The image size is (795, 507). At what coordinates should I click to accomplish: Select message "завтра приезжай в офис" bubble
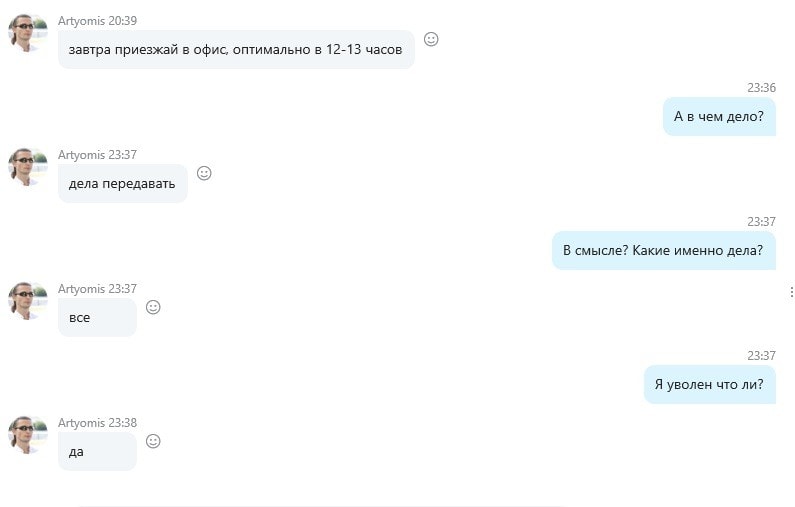(236, 50)
